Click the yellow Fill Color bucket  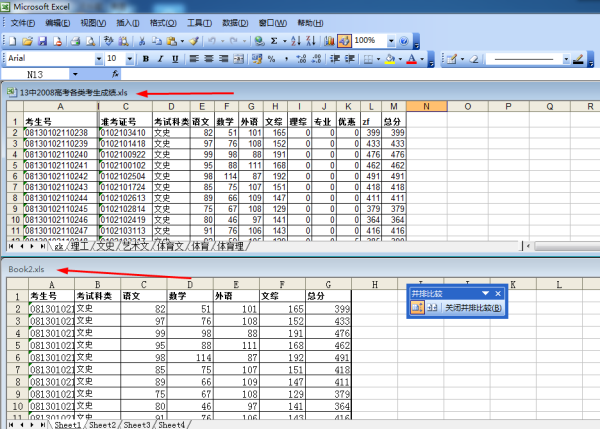tap(390, 59)
